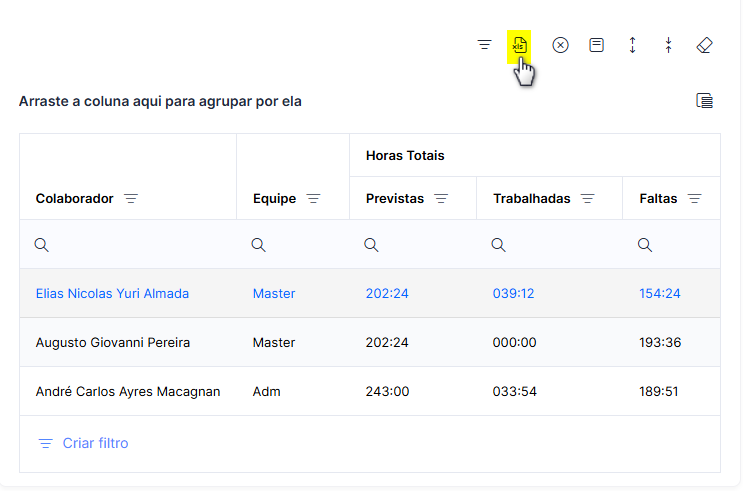The image size is (743, 491).
Task: Sort by Trabalhadas column header
Action: point(532,199)
